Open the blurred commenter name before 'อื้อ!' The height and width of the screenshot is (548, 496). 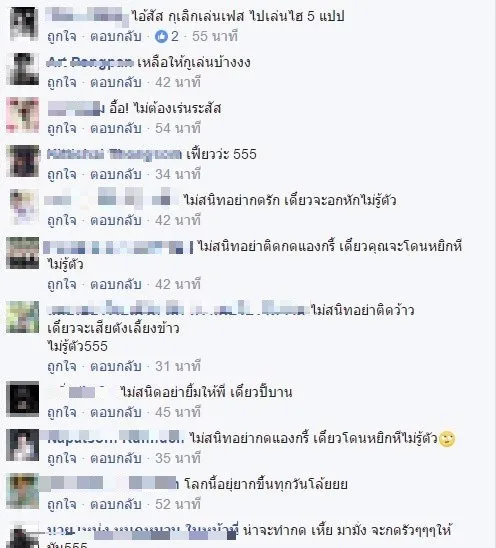(x=76, y=108)
